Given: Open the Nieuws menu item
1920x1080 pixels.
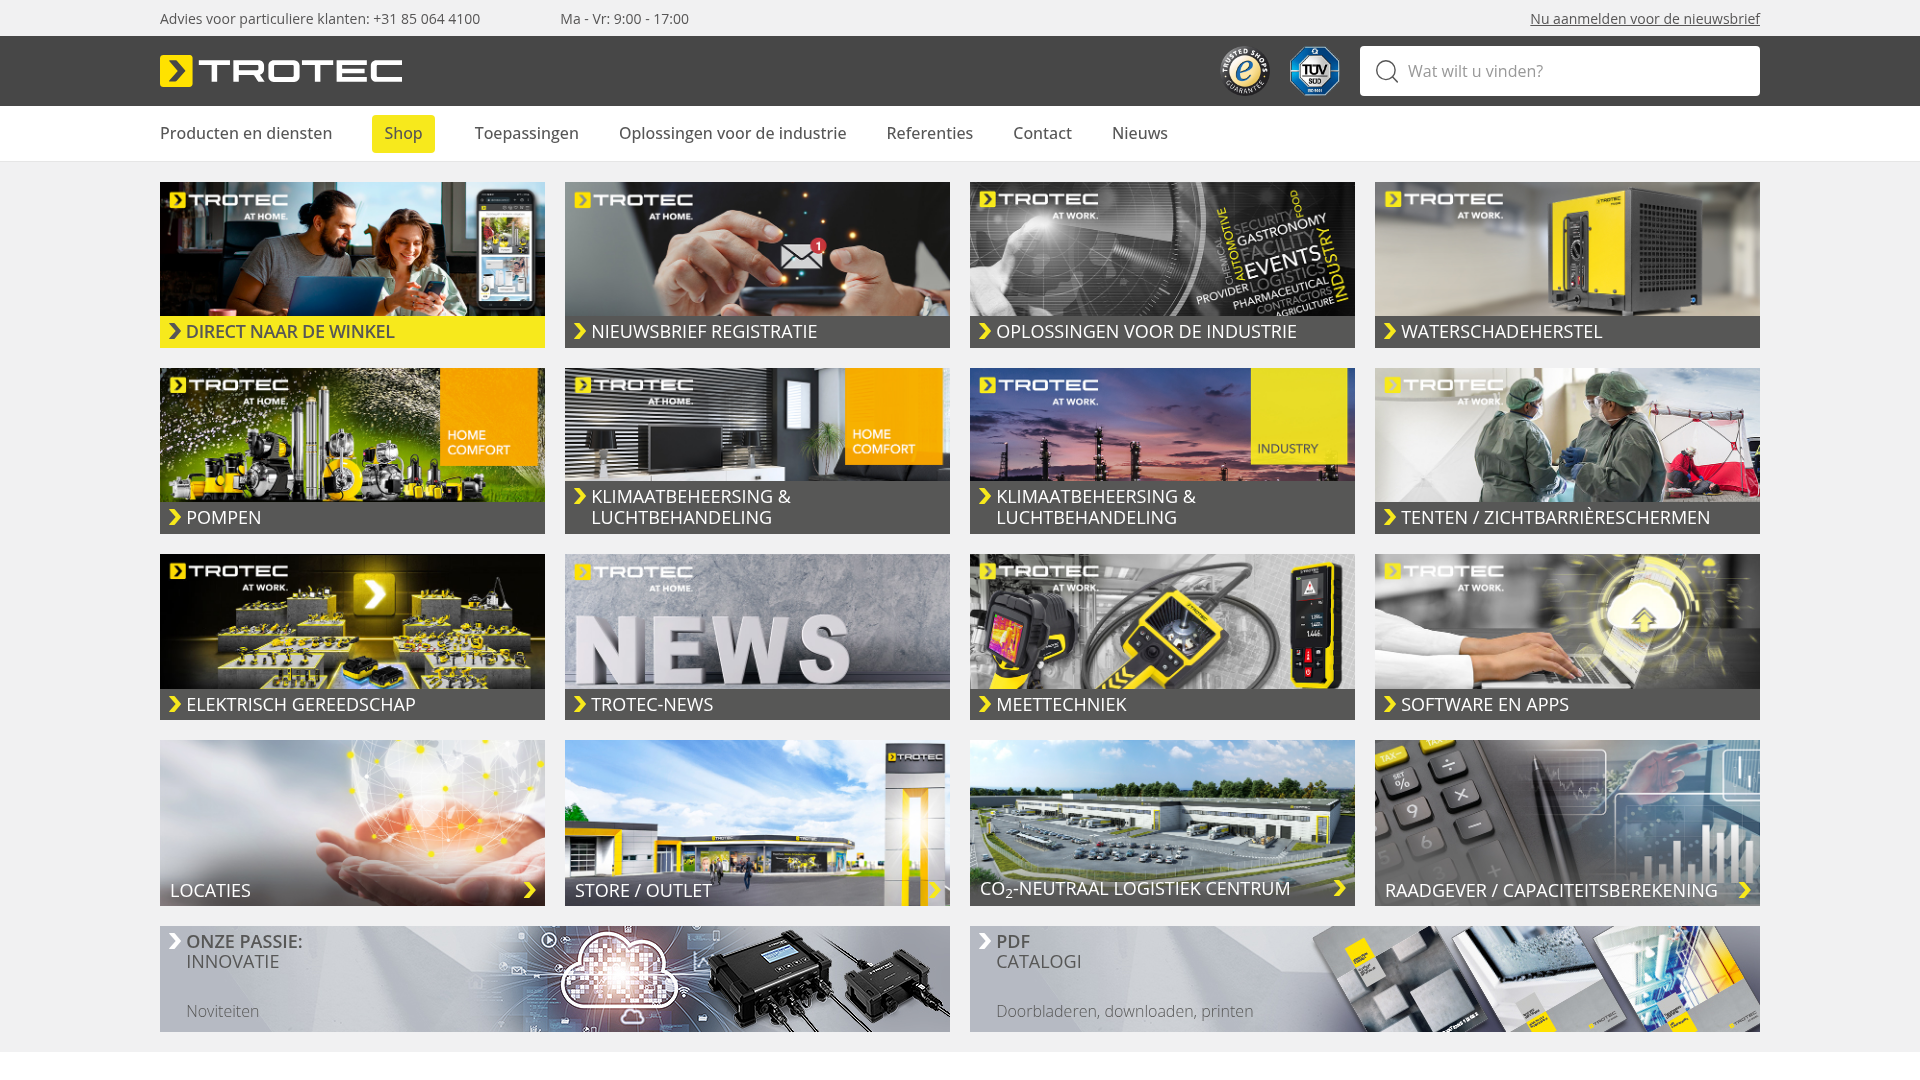Looking at the screenshot, I should tap(1139, 133).
